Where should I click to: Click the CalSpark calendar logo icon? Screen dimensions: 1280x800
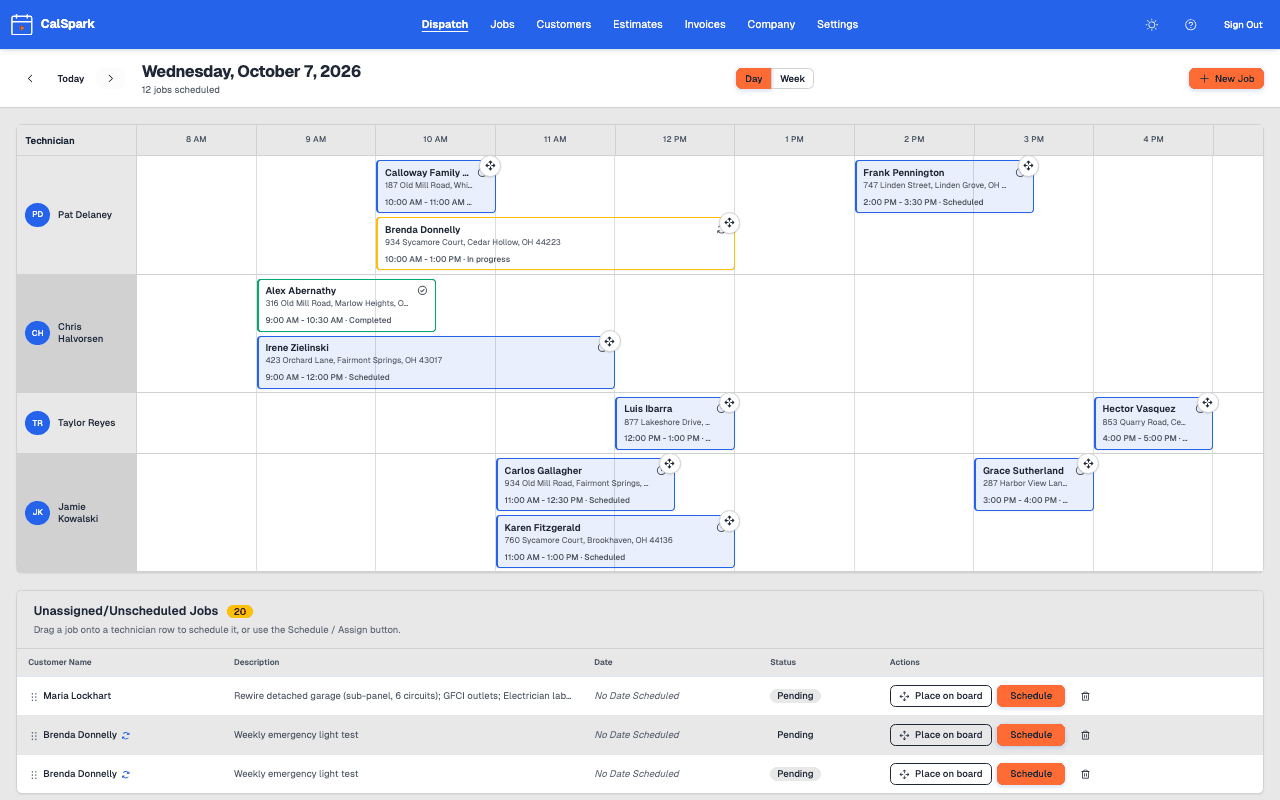[21, 24]
